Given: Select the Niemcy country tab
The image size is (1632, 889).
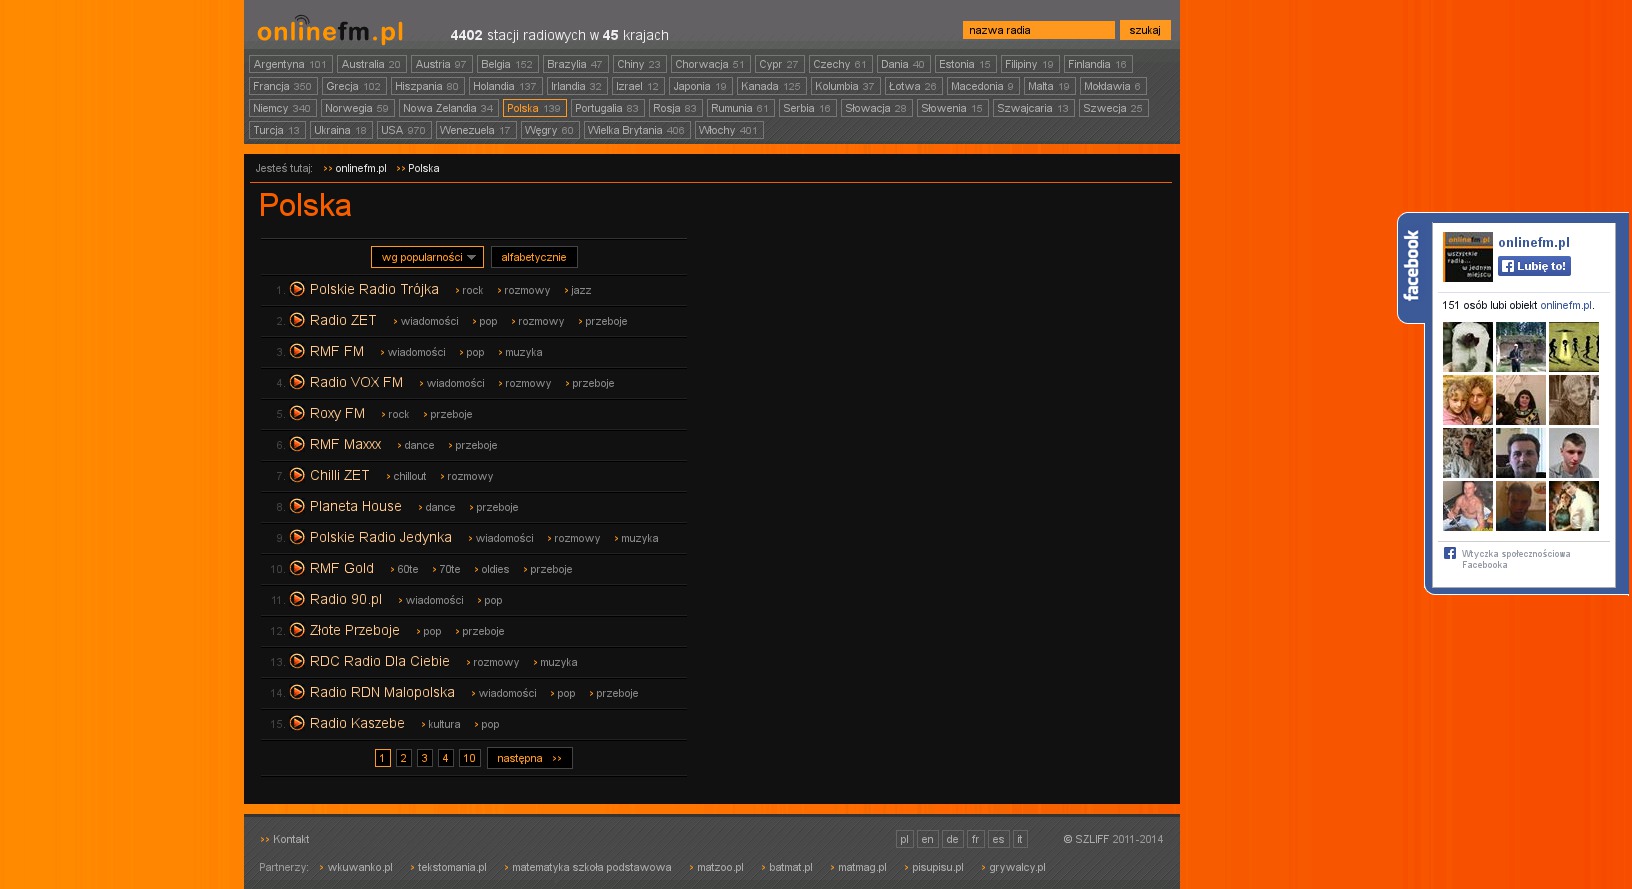Looking at the screenshot, I should point(282,108).
